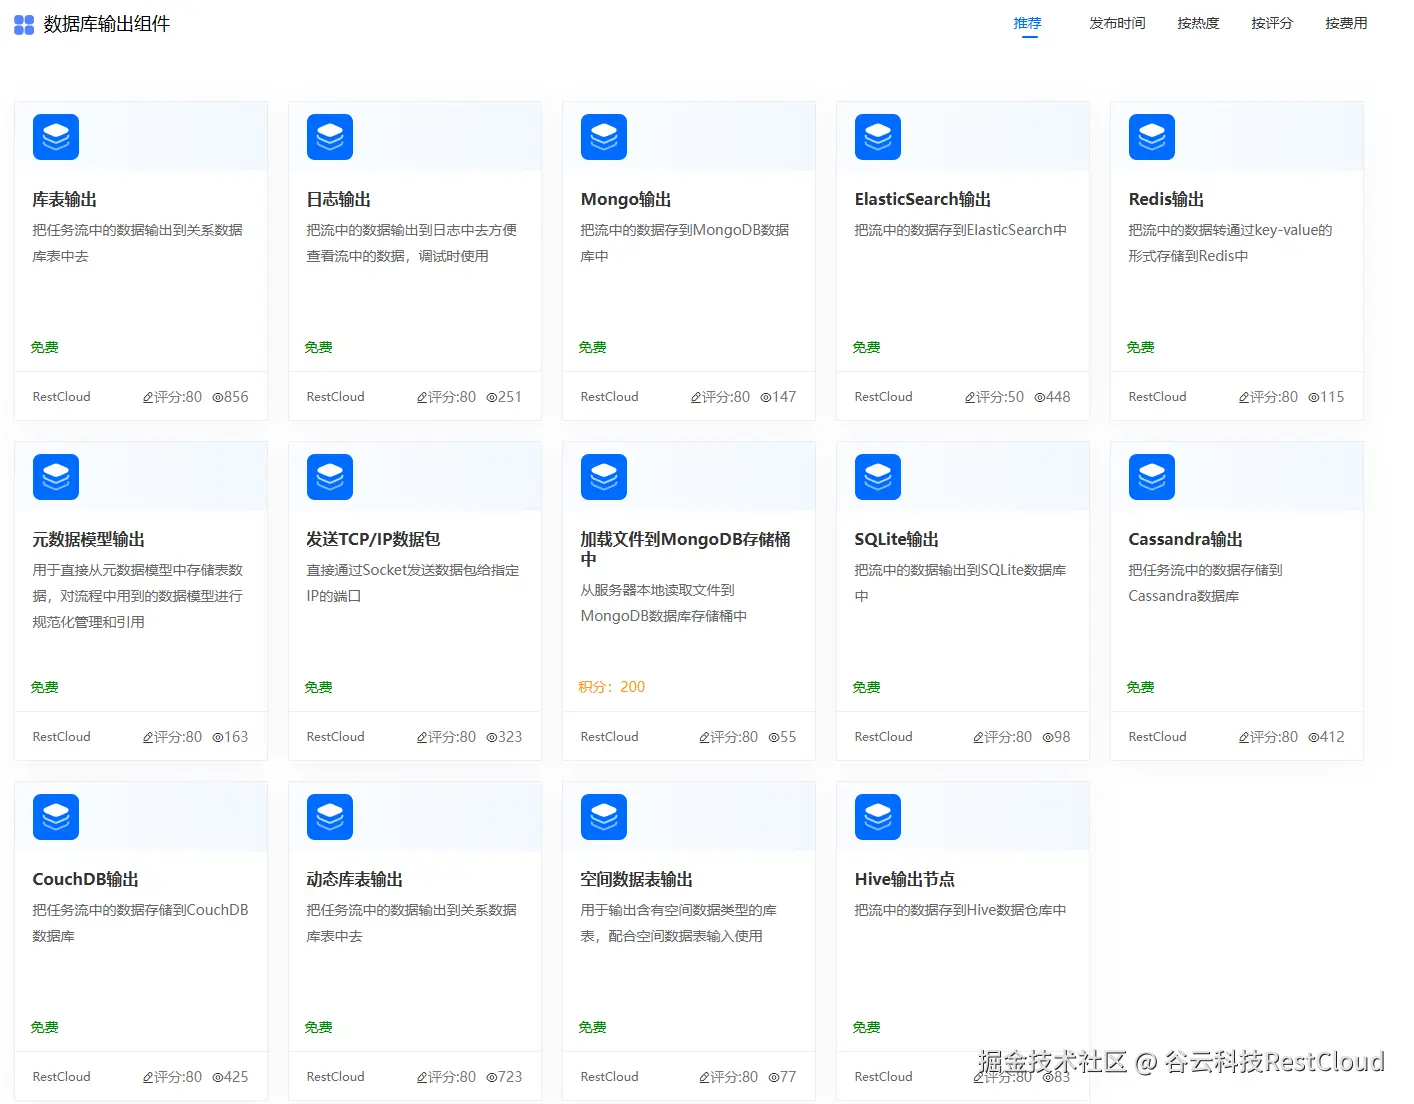Click the 库表输出 blue stack icon
This screenshot has height=1104, width=1414.
click(x=55, y=137)
